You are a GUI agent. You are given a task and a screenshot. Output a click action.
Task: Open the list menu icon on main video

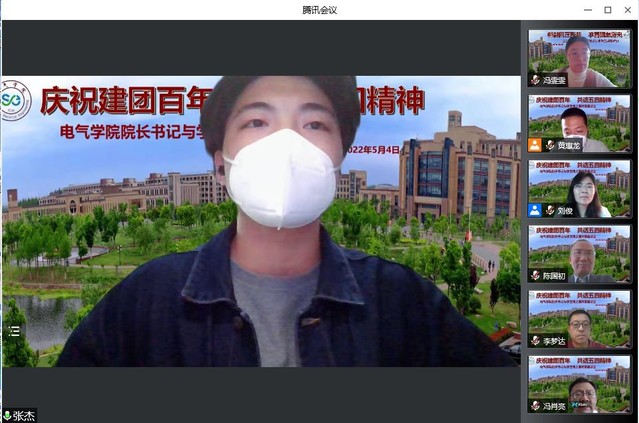tap(14, 330)
